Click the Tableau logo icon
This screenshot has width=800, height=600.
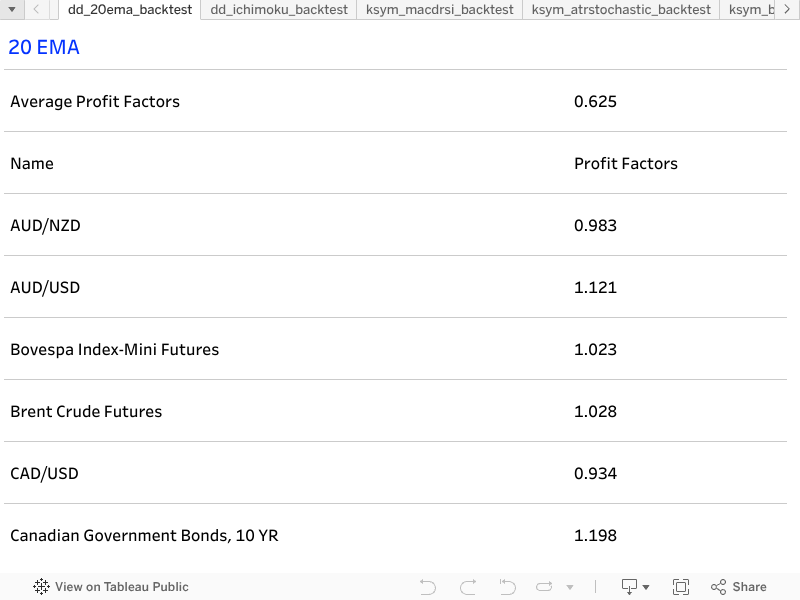[42, 587]
